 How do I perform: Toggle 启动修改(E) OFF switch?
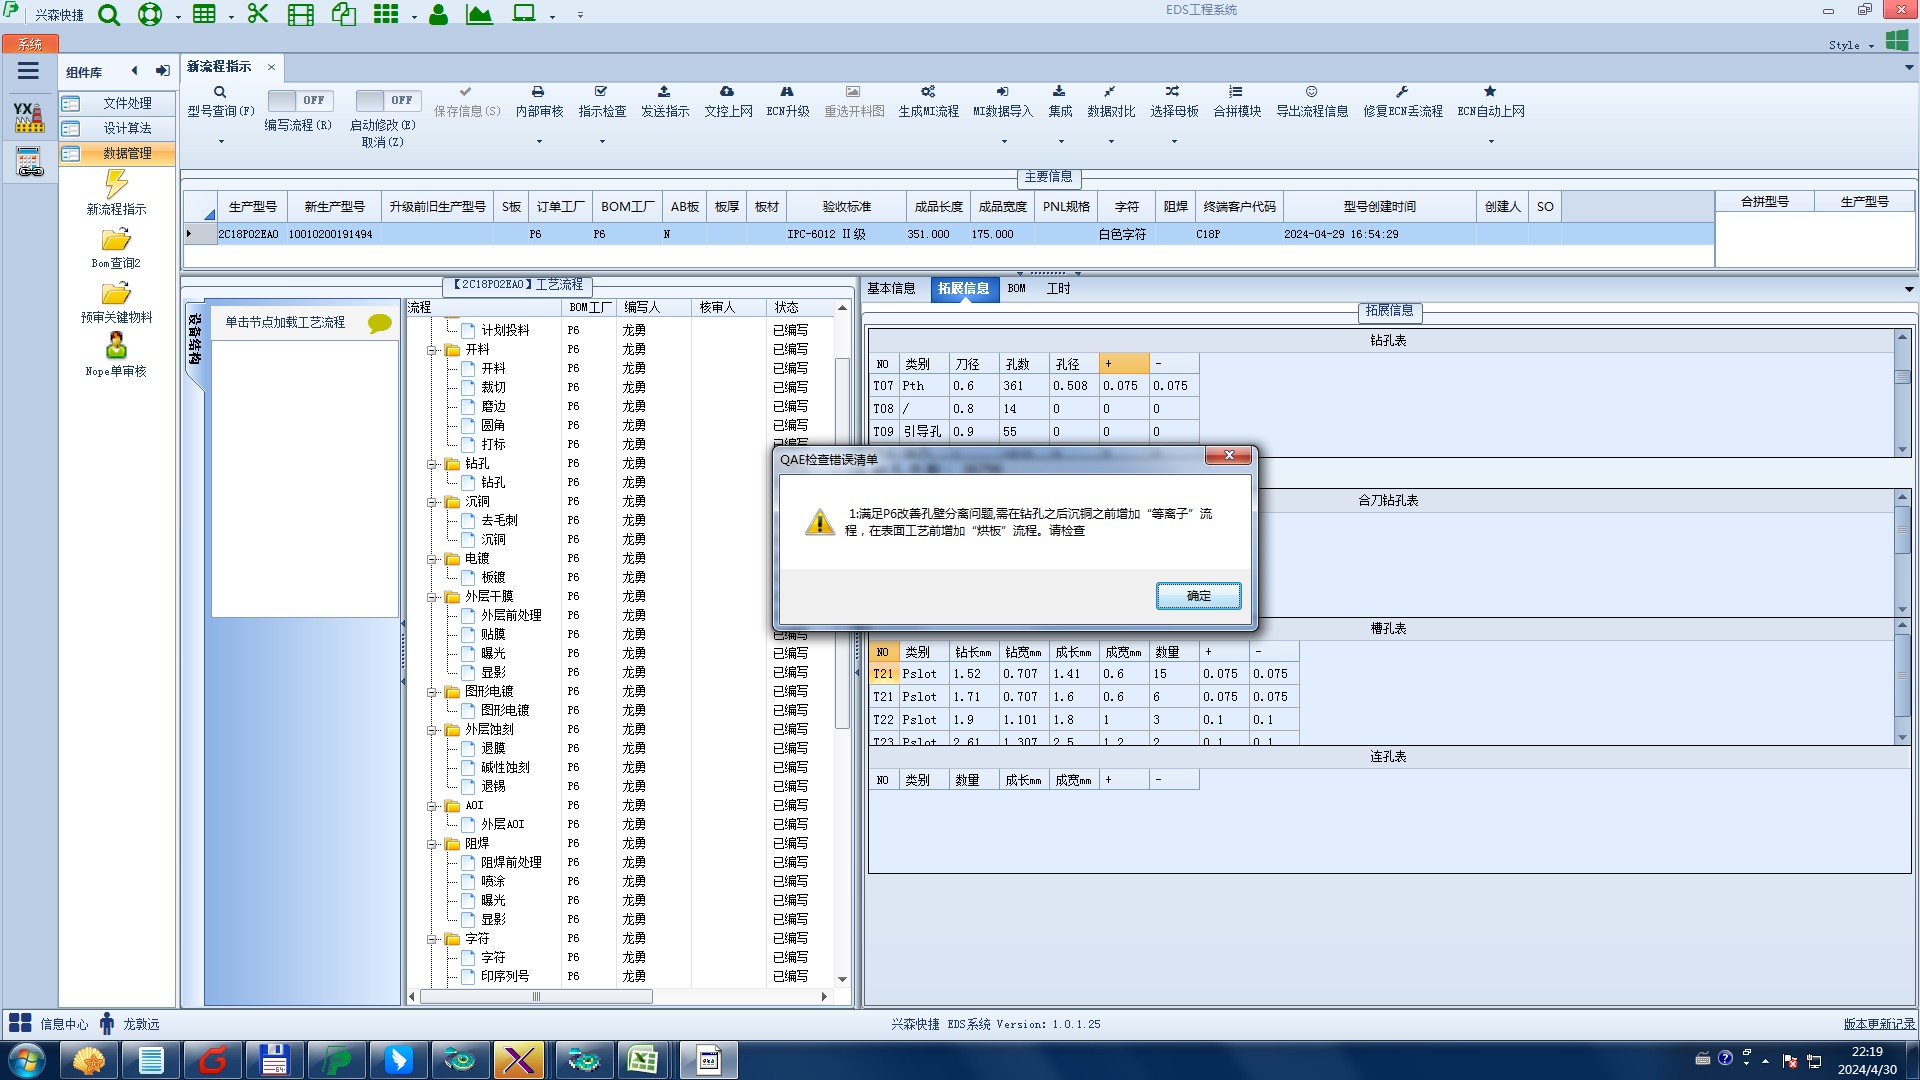[387, 100]
